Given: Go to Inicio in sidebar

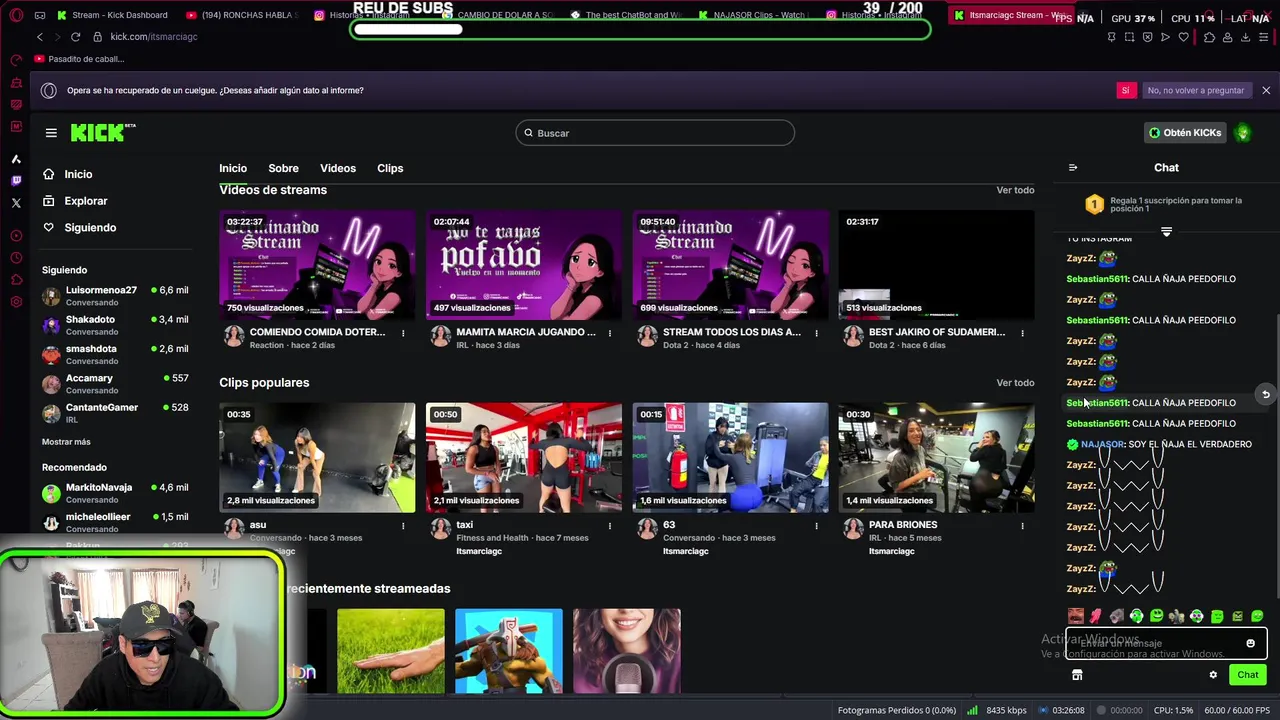Looking at the screenshot, I should (67, 174).
